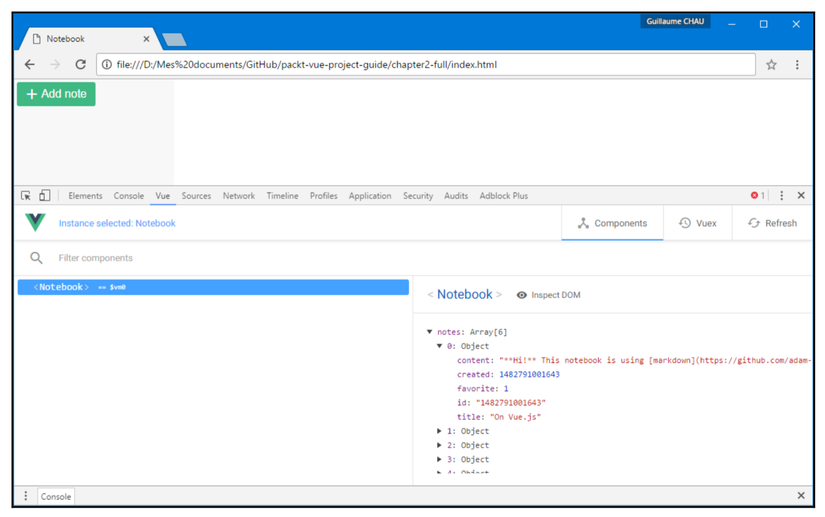This screenshot has height=517, width=825.
Task: Click Inspect DOM eye button
Action: (548, 295)
